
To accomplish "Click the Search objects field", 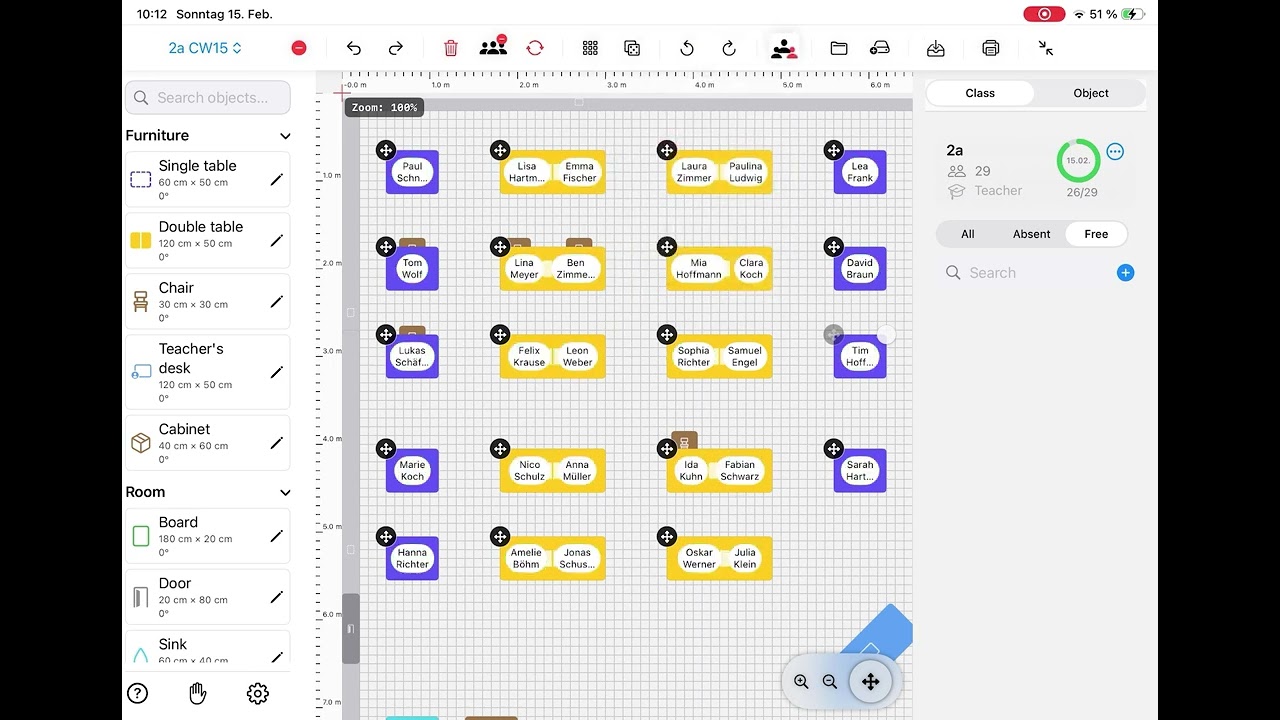I will (x=208, y=98).
